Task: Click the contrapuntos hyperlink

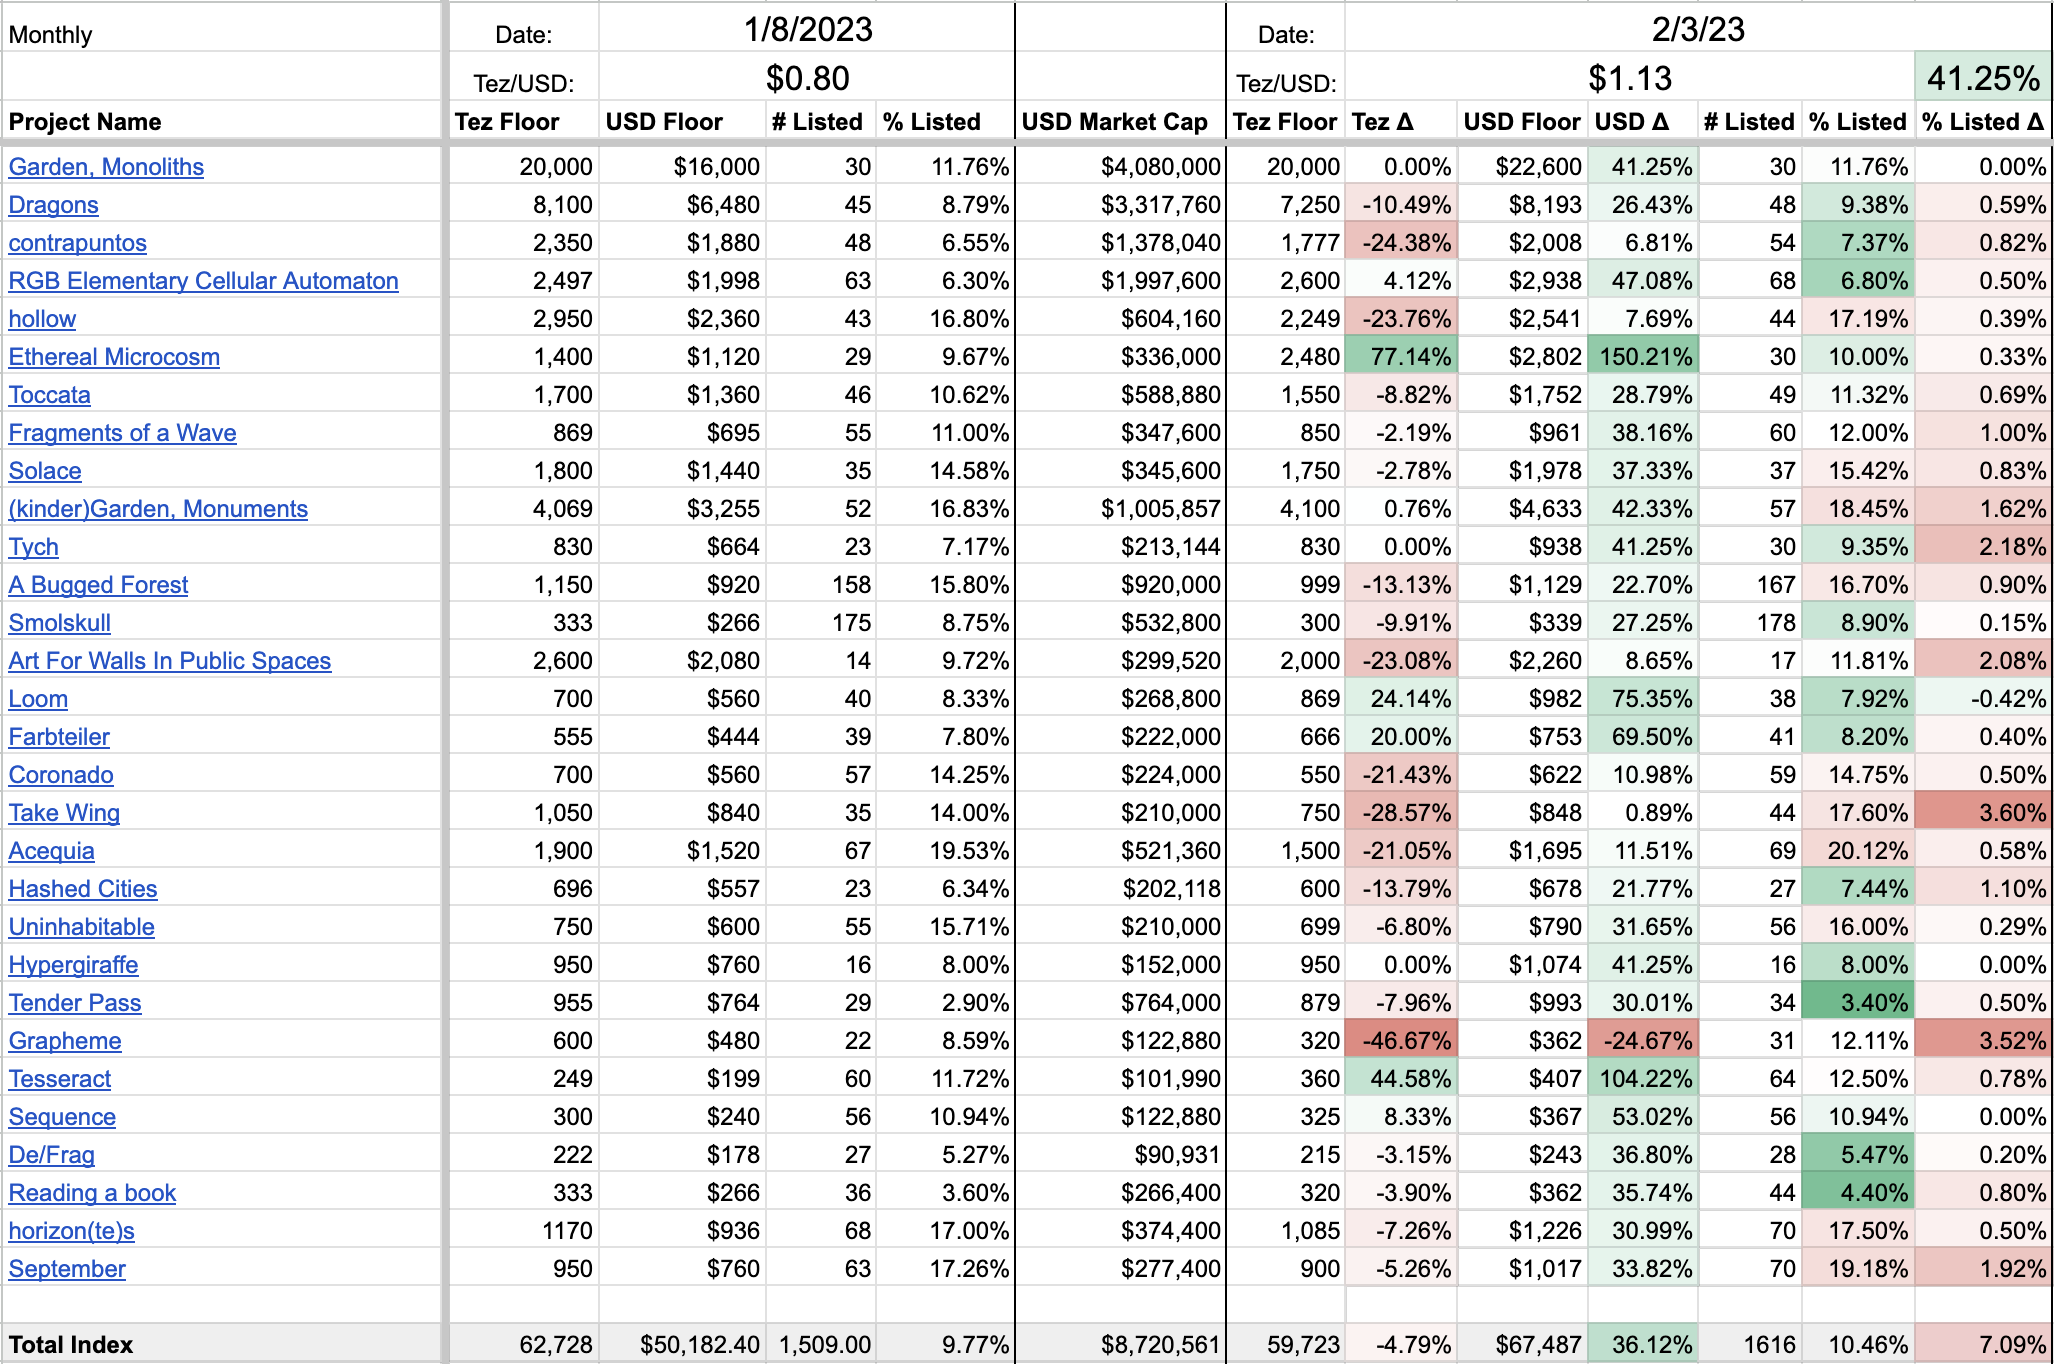Action: click(x=78, y=243)
